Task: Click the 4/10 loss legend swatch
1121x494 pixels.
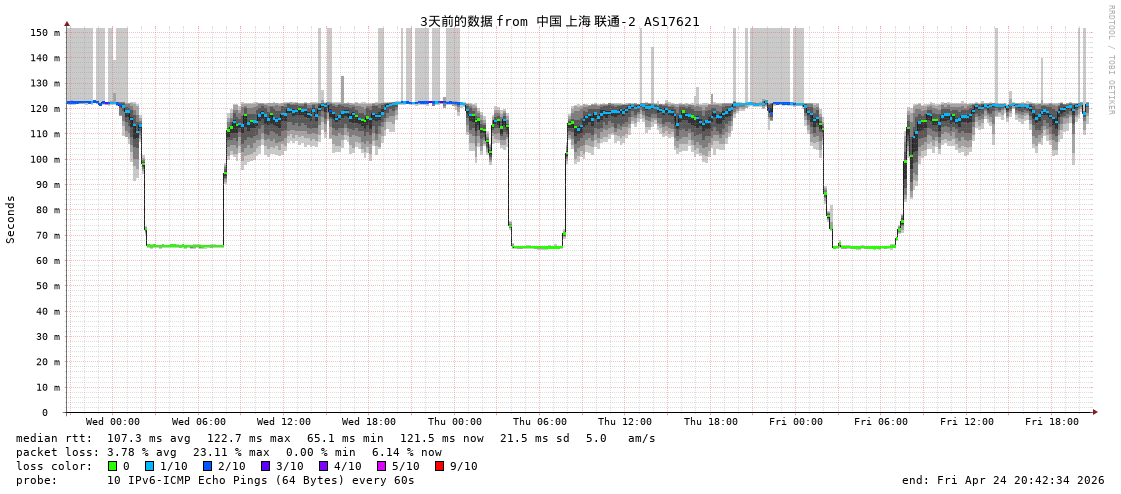Action: (323, 466)
